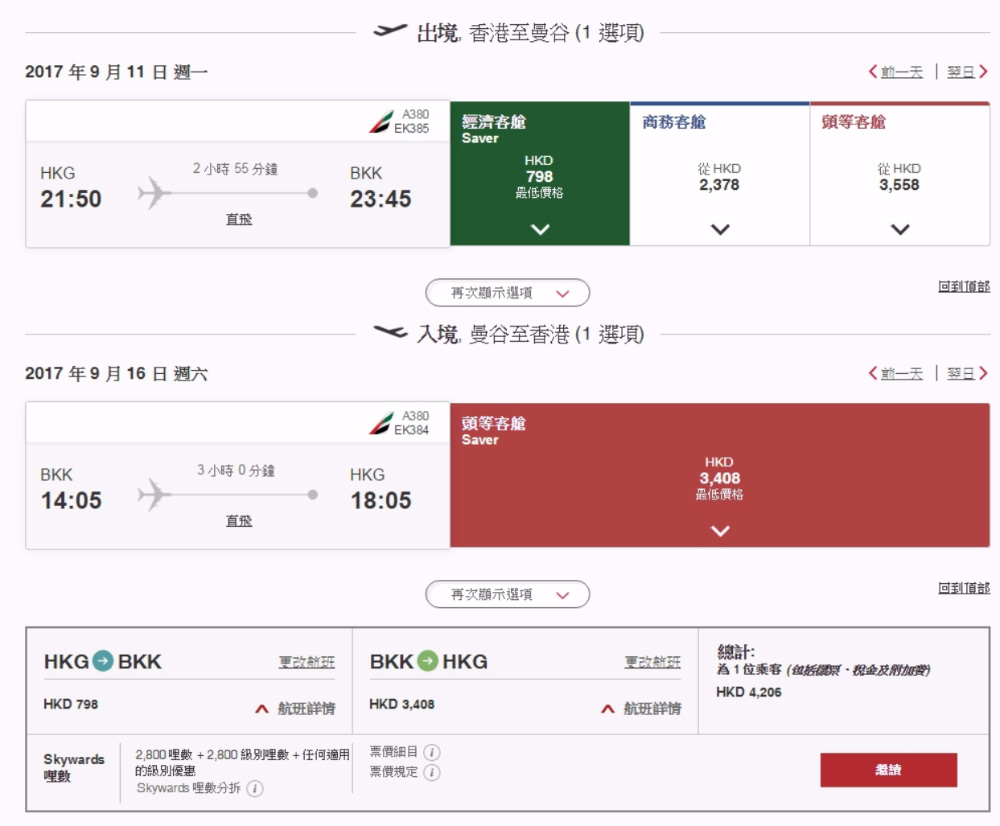Click outbound departing airplane icon in header

(390, 31)
